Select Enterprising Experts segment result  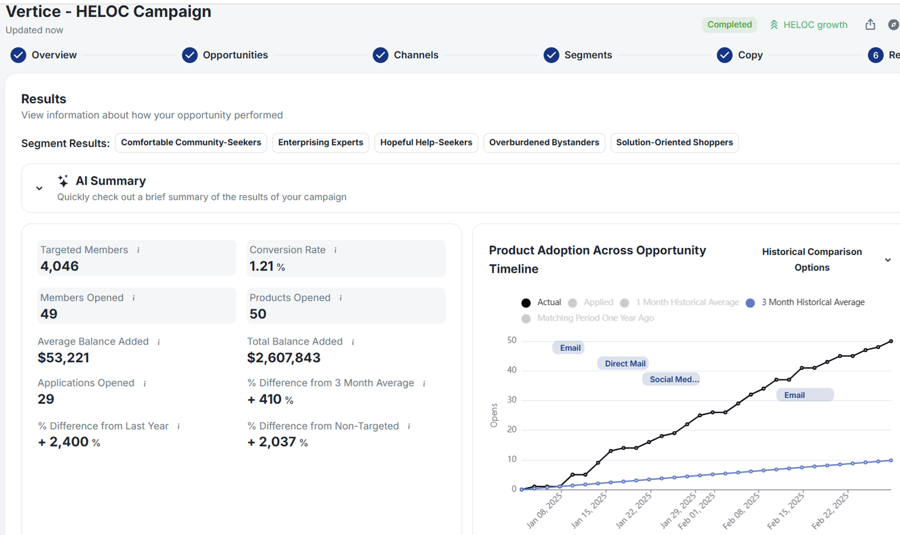tap(320, 143)
